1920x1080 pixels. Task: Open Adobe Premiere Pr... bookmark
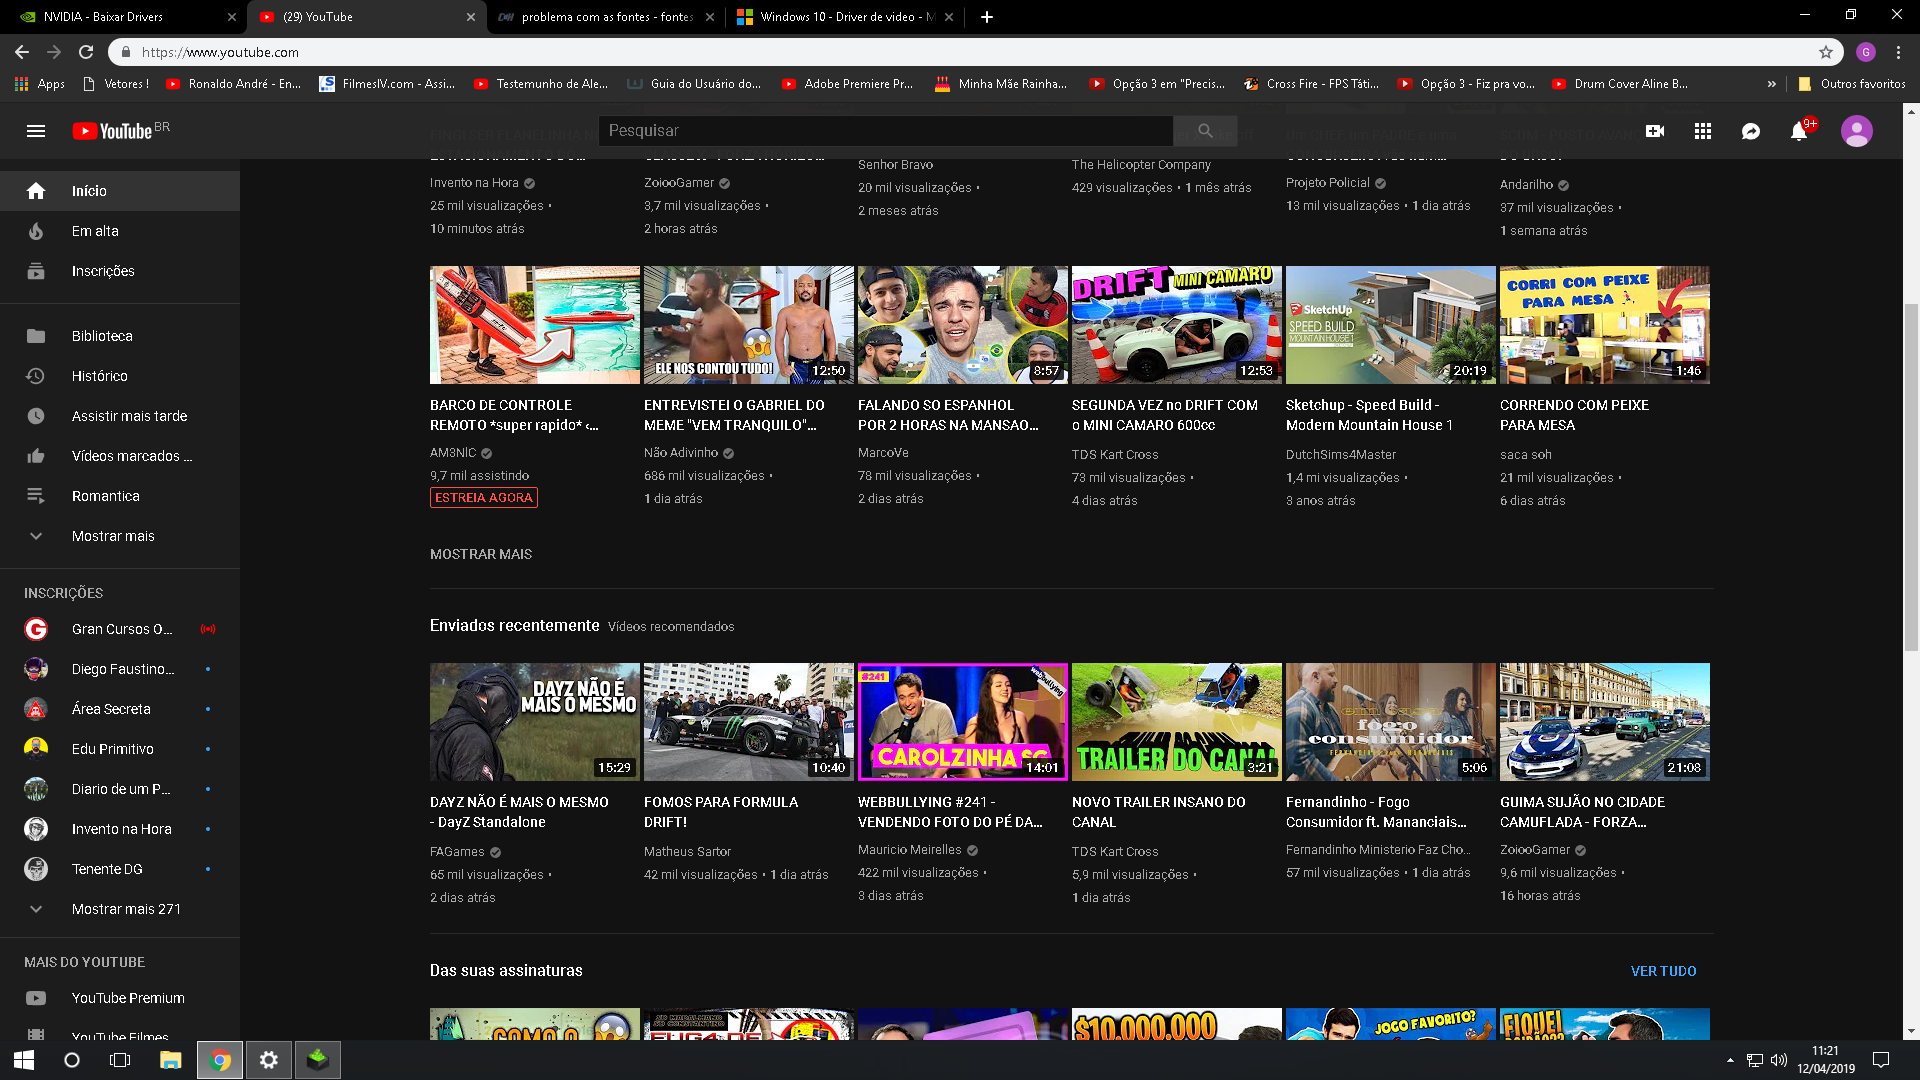click(848, 84)
